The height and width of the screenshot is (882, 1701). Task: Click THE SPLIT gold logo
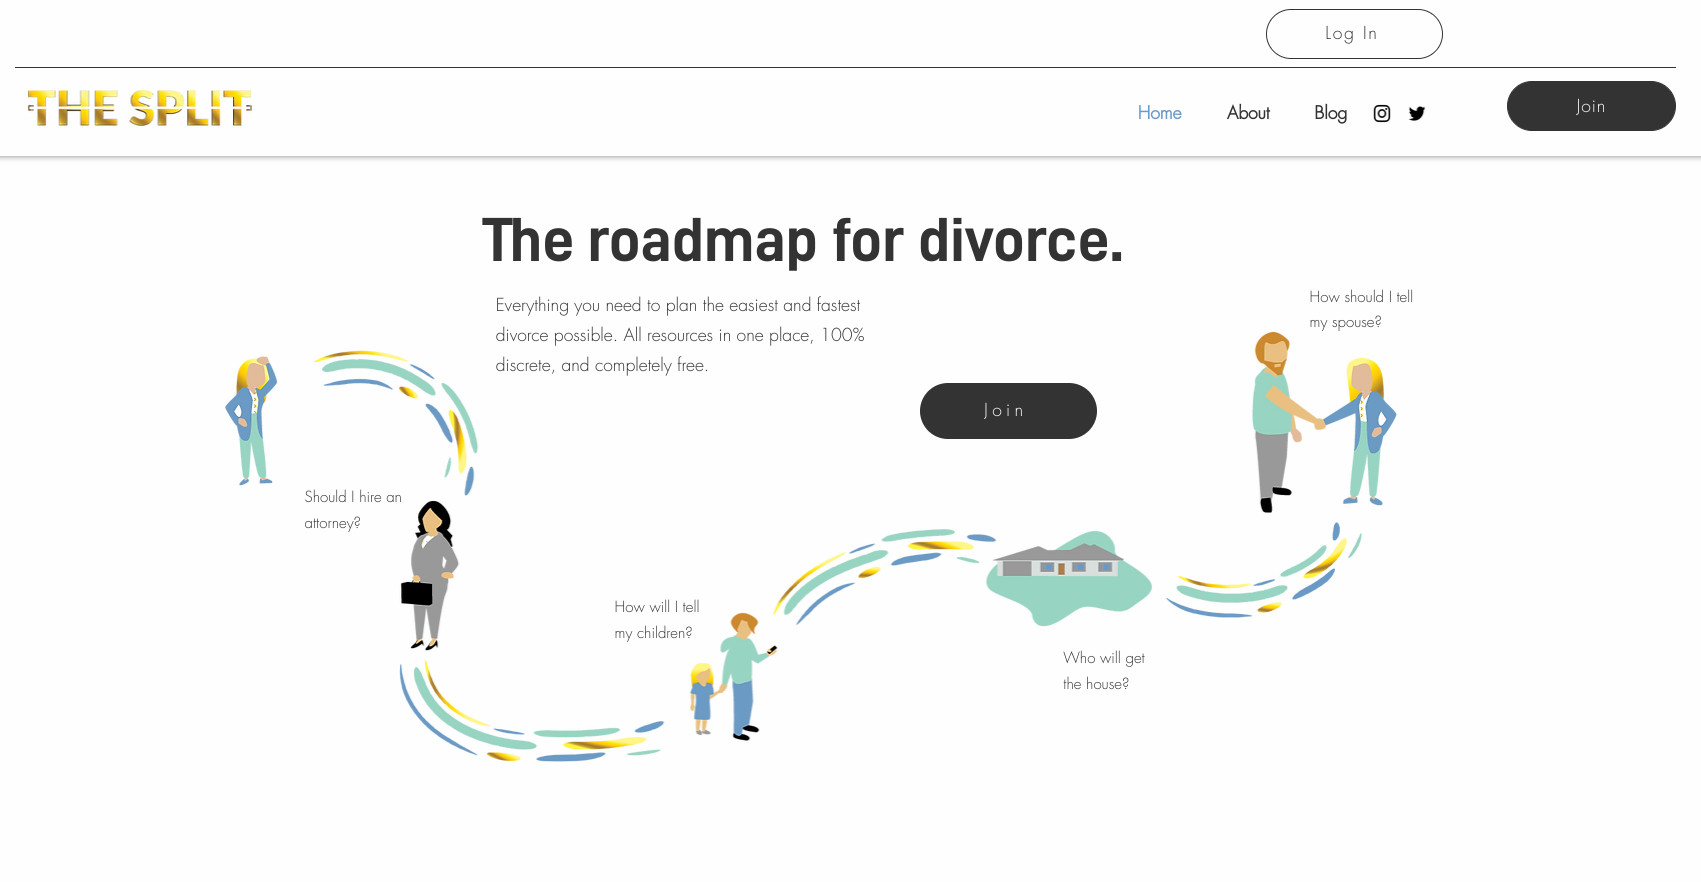(139, 108)
